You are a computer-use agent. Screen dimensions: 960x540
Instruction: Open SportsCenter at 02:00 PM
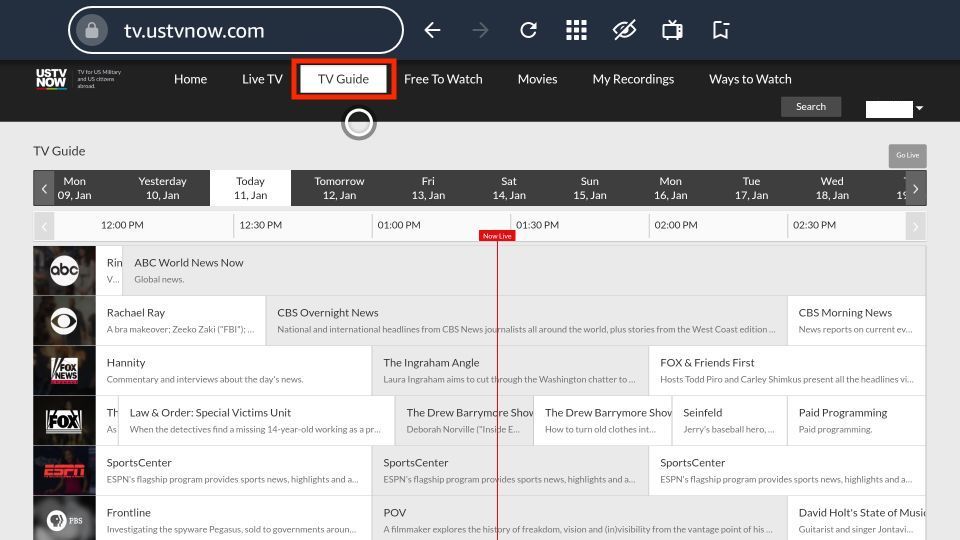click(x=787, y=471)
